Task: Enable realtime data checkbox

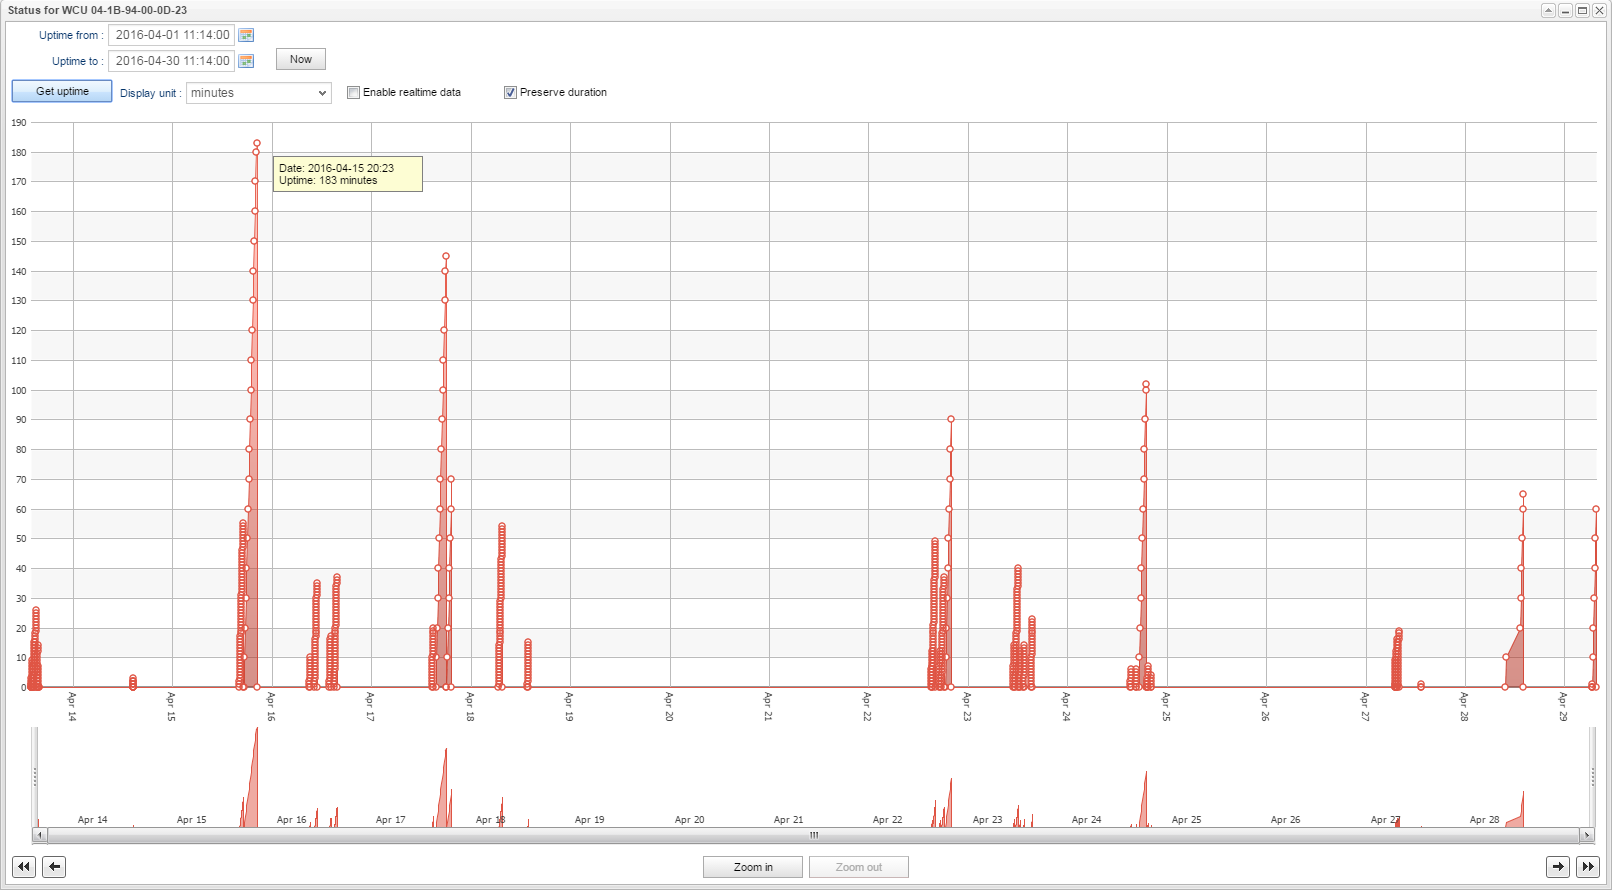Action: [x=353, y=93]
